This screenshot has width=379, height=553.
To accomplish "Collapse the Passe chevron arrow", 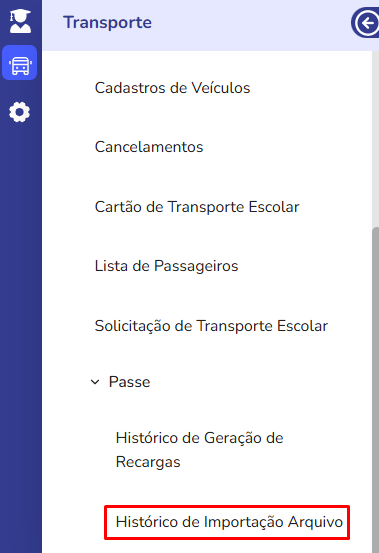I will (x=95, y=382).
